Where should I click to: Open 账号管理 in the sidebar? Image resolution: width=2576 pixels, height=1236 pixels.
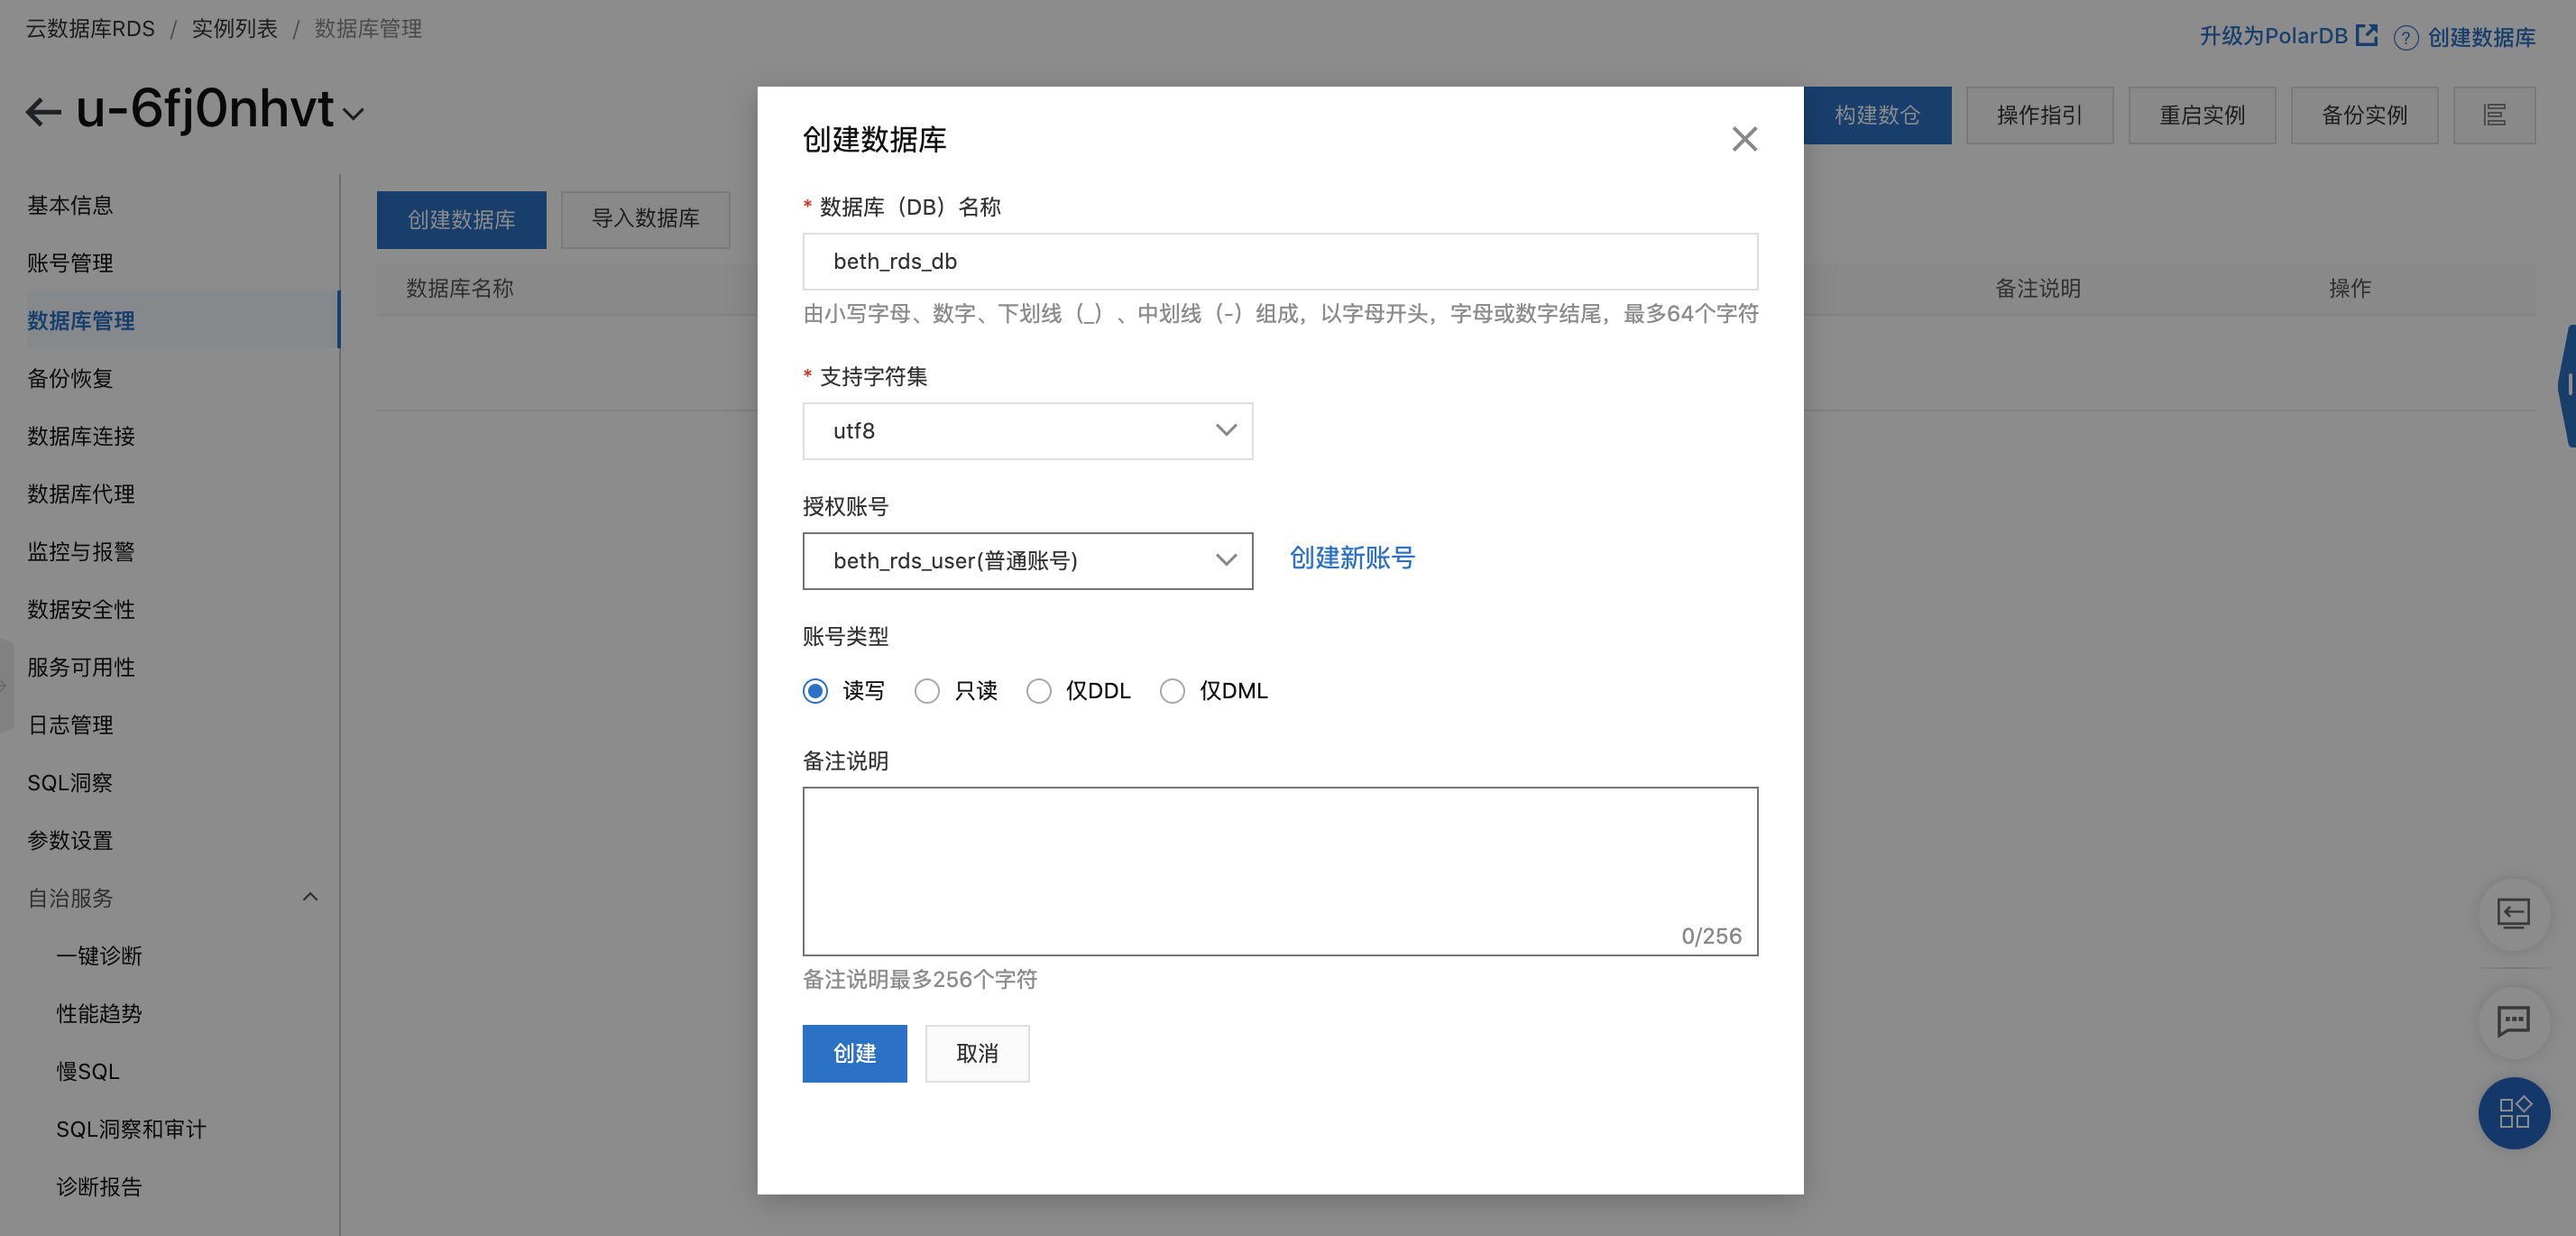(x=70, y=263)
